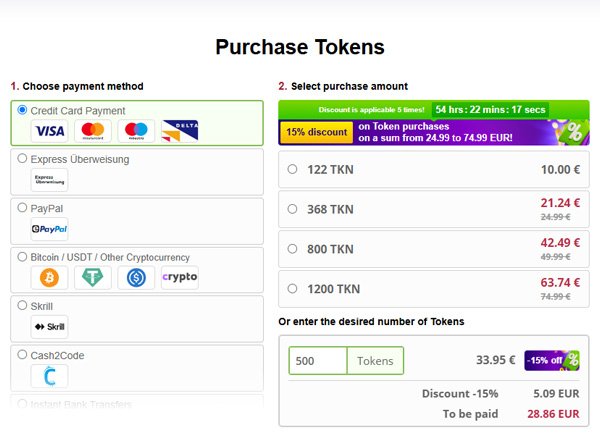Choose the 122 TKN package
The width and height of the screenshot is (600, 440).
click(434, 169)
